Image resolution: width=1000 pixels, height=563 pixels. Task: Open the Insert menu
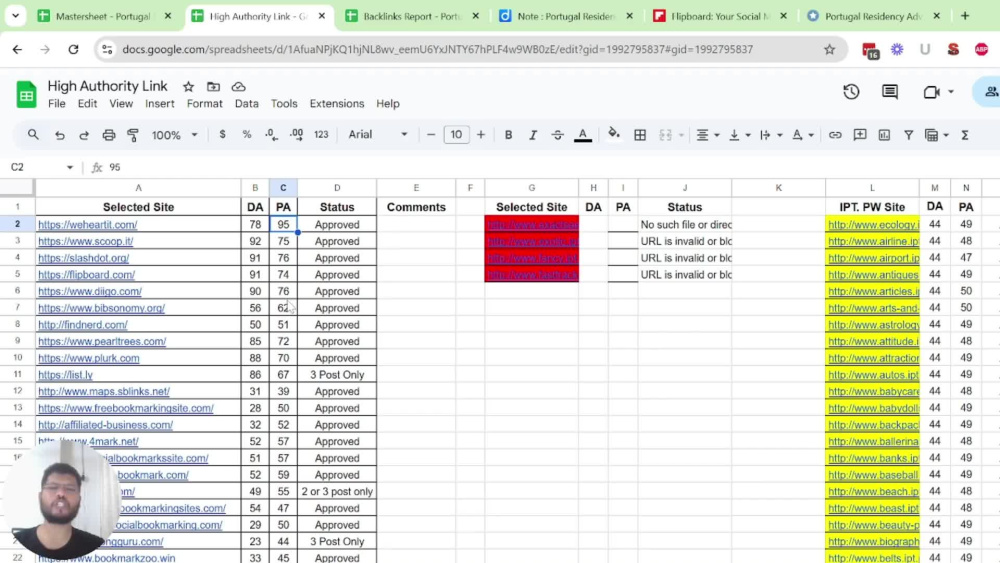tap(159, 103)
